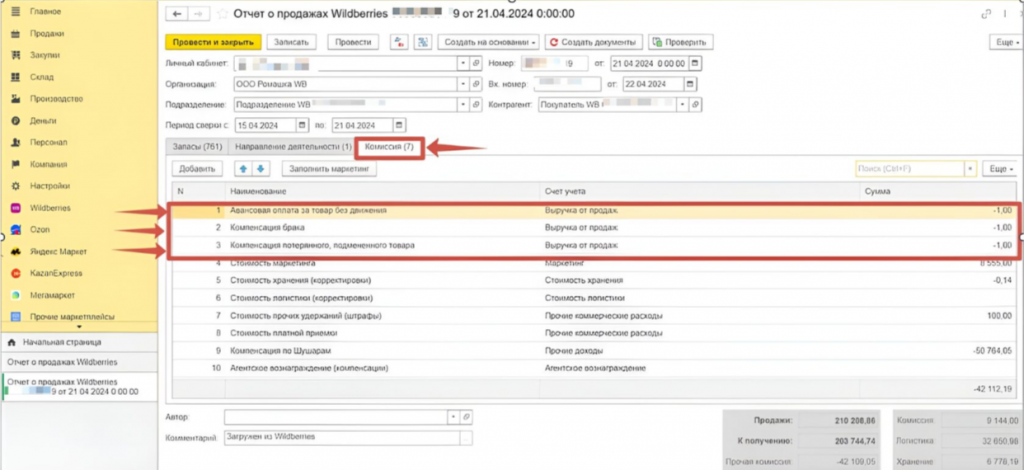1024x470 pixels.
Task: Switch to the Запасы (761) tab
Action: click(x=196, y=147)
